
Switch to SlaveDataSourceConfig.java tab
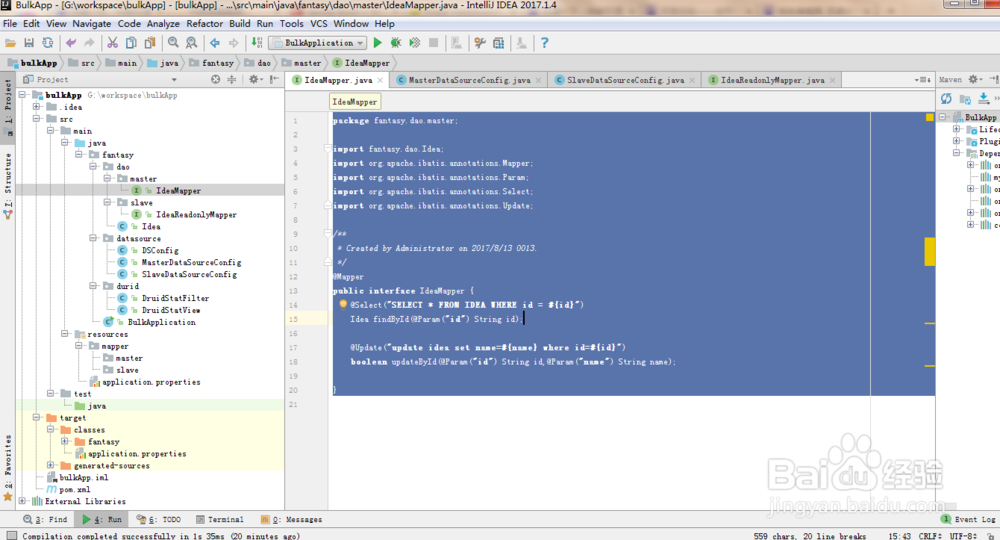pyautogui.click(x=625, y=80)
